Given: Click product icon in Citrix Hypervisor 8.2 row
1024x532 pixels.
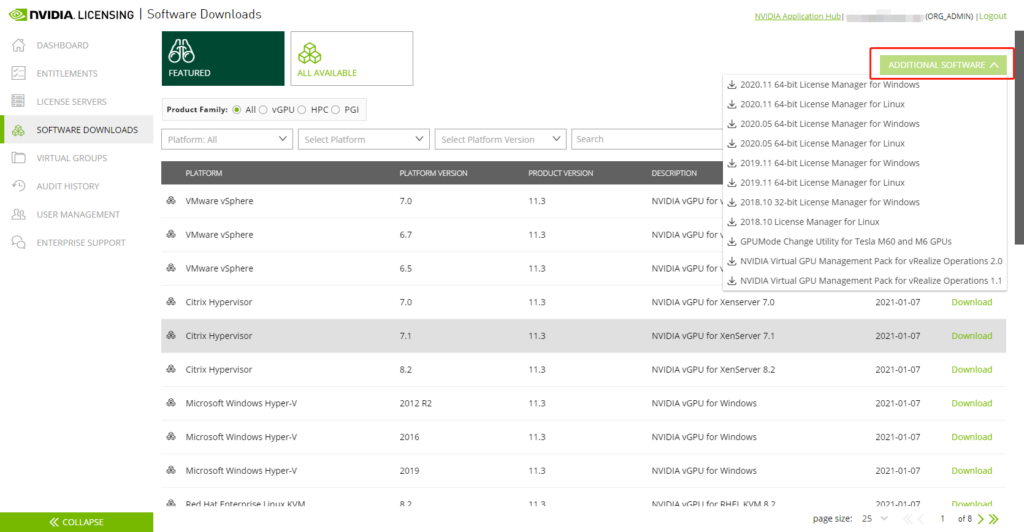Looking at the screenshot, I should coord(171,369).
